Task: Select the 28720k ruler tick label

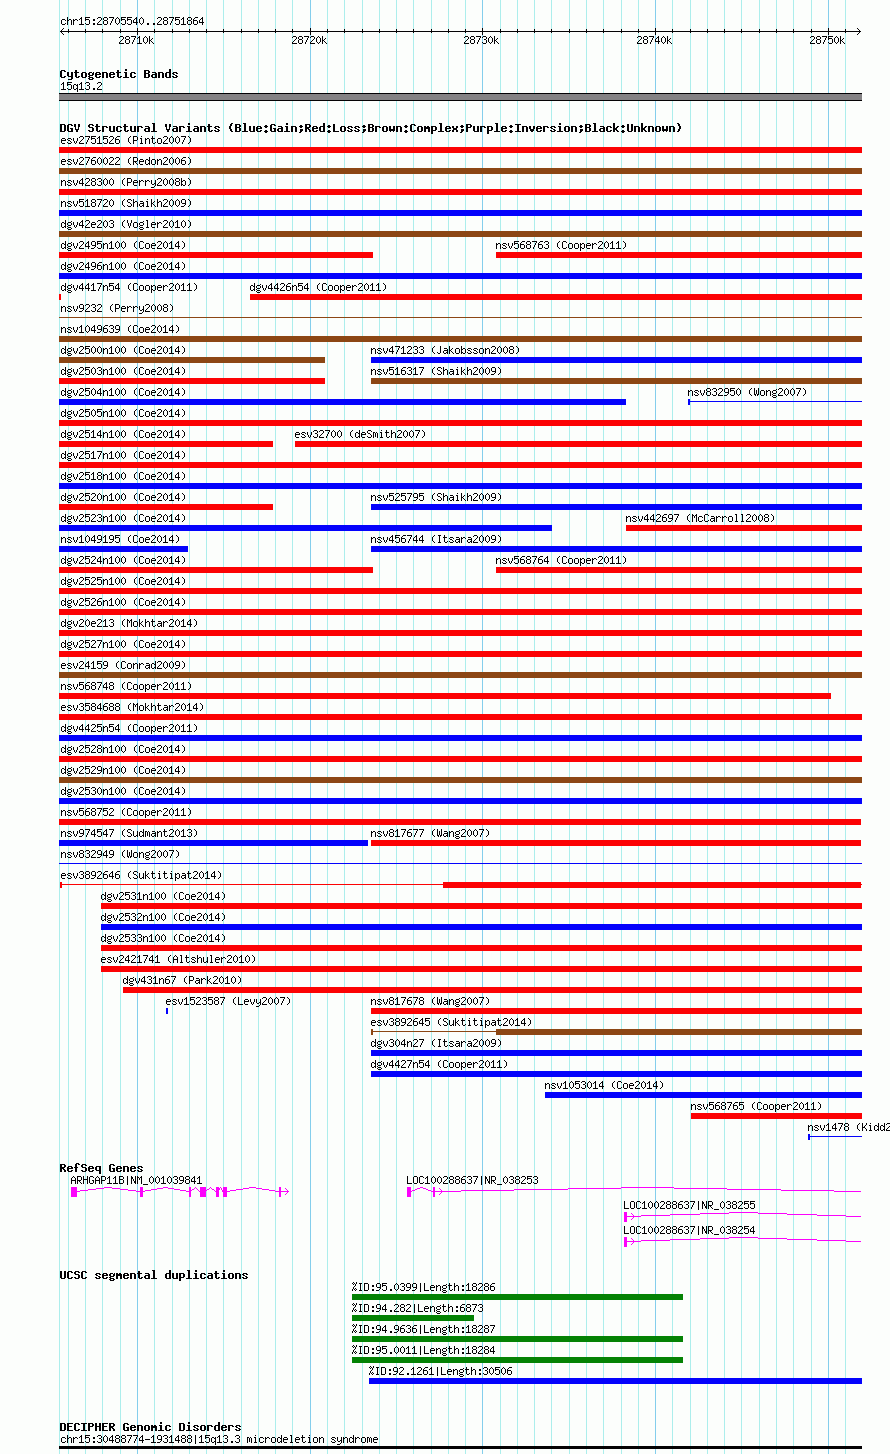Action: tap(308, 40)
